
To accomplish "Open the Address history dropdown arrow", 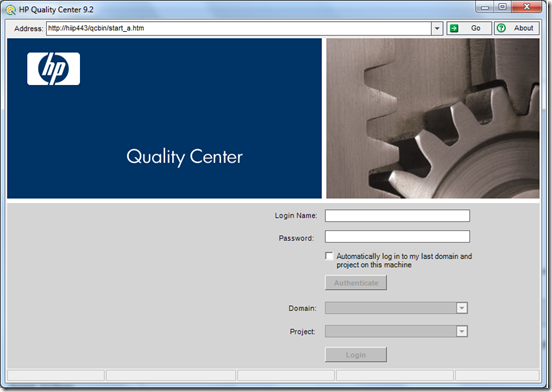I will pos(437,28).
